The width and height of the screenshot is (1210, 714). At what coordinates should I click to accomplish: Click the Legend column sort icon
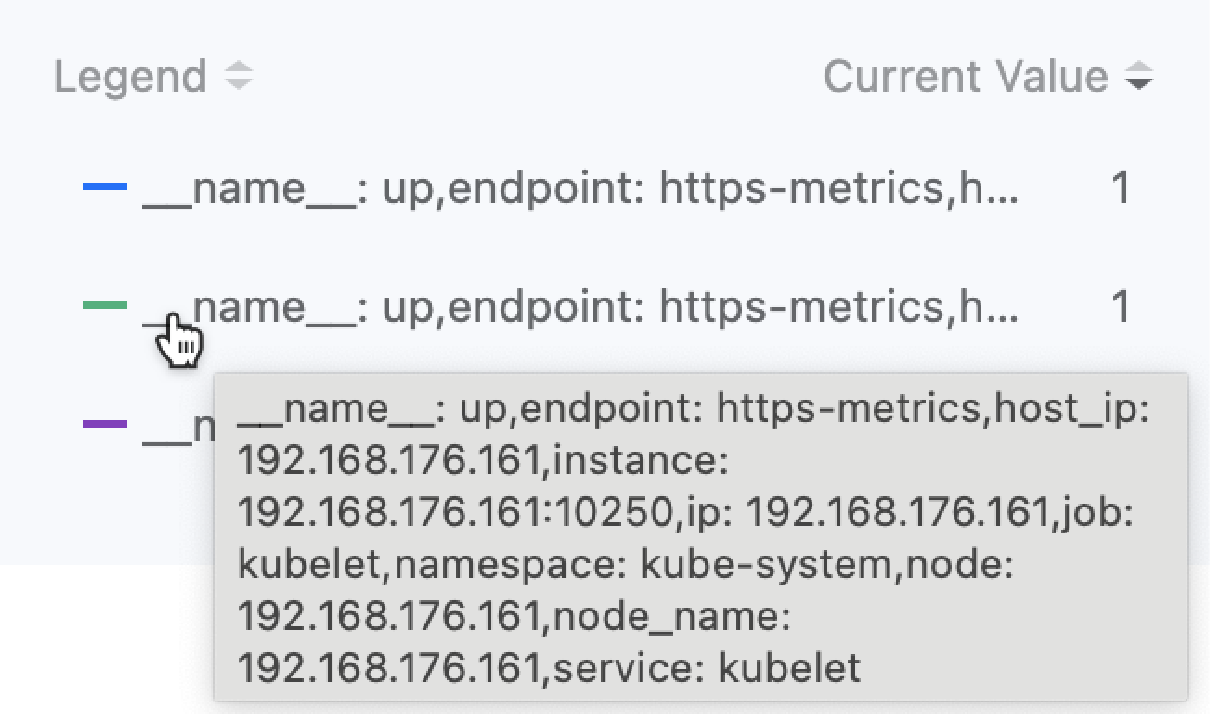239,77
